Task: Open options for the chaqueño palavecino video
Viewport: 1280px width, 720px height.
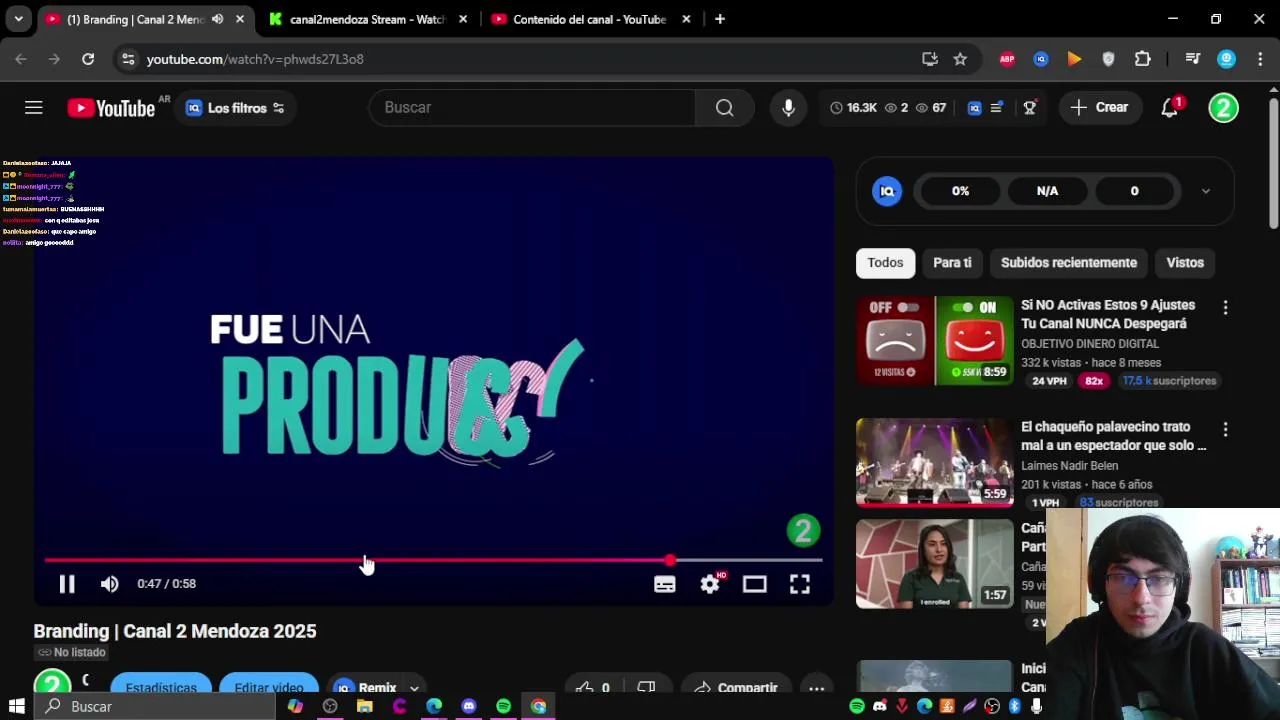Action: pyautogui.click(x=1226, y=430)
